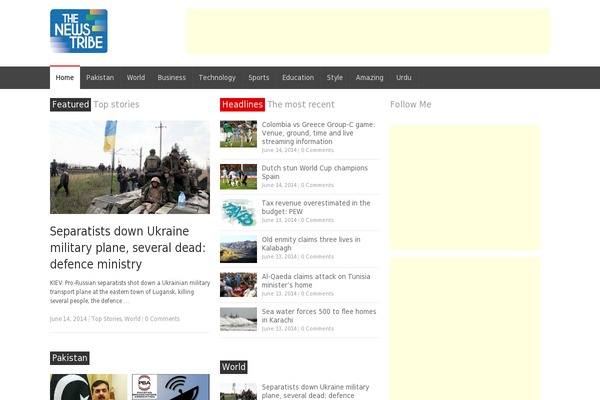600x400 pixels.
Task: View comments on Kalabagh enmity article
Action: click(x=317, y=257)
